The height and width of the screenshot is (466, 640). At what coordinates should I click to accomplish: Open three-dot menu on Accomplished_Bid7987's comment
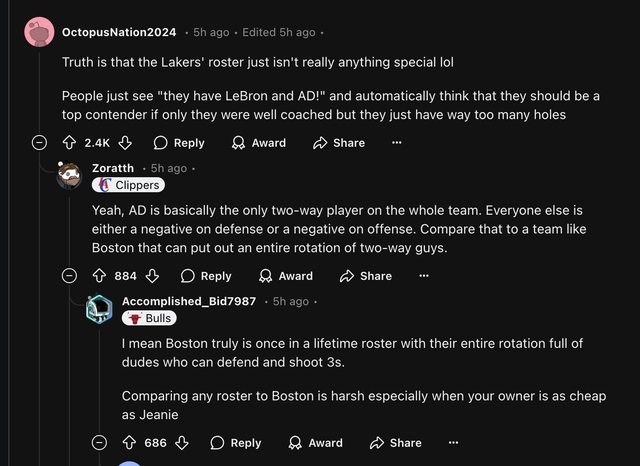coord(453,442)
